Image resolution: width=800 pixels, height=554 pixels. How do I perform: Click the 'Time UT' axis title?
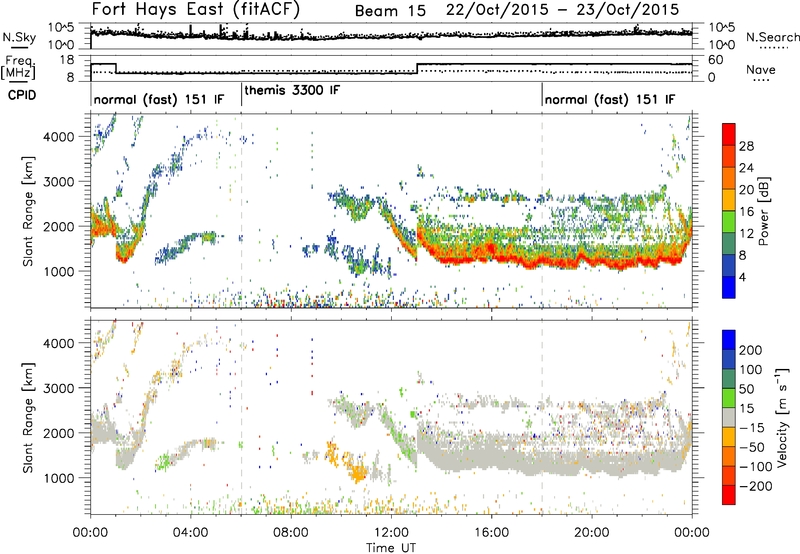coord(391,548)
